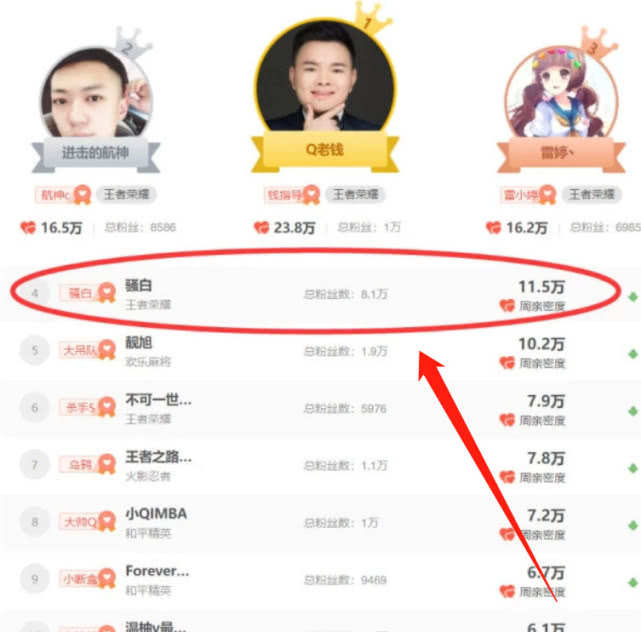The width and height of the screenshot is (641, 632).
Task: Select the 王者荣耀 tag under 进击的航神
Action: [x=126, y=194]
